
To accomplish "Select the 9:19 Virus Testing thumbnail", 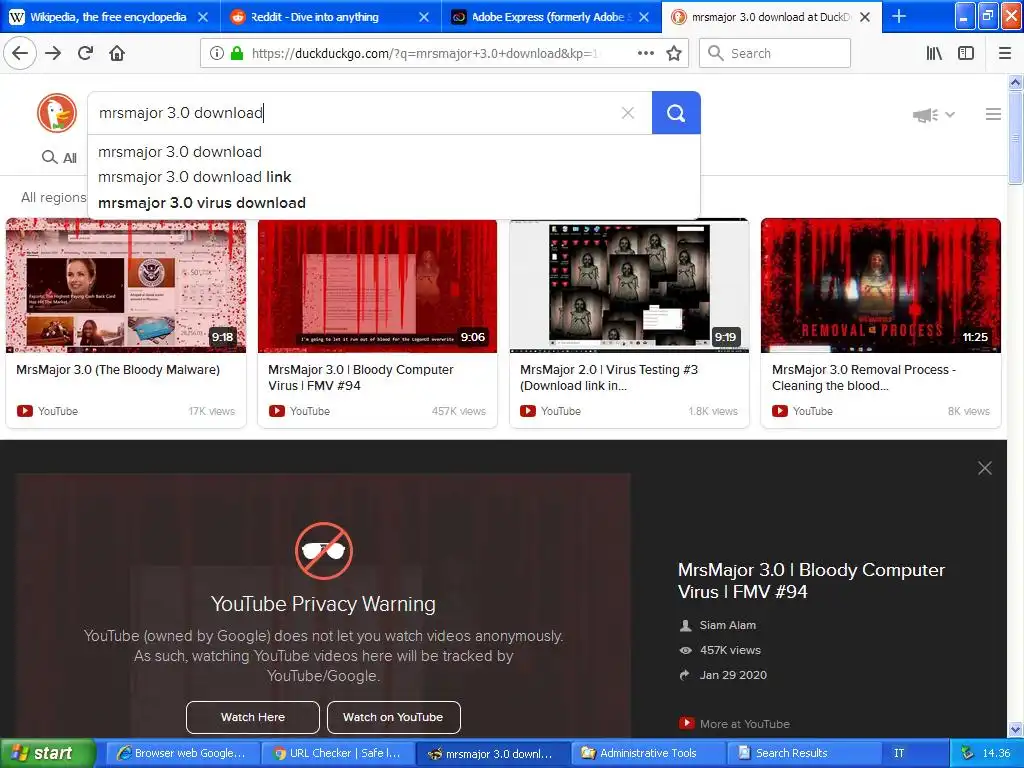I will (x=629, y=285).
